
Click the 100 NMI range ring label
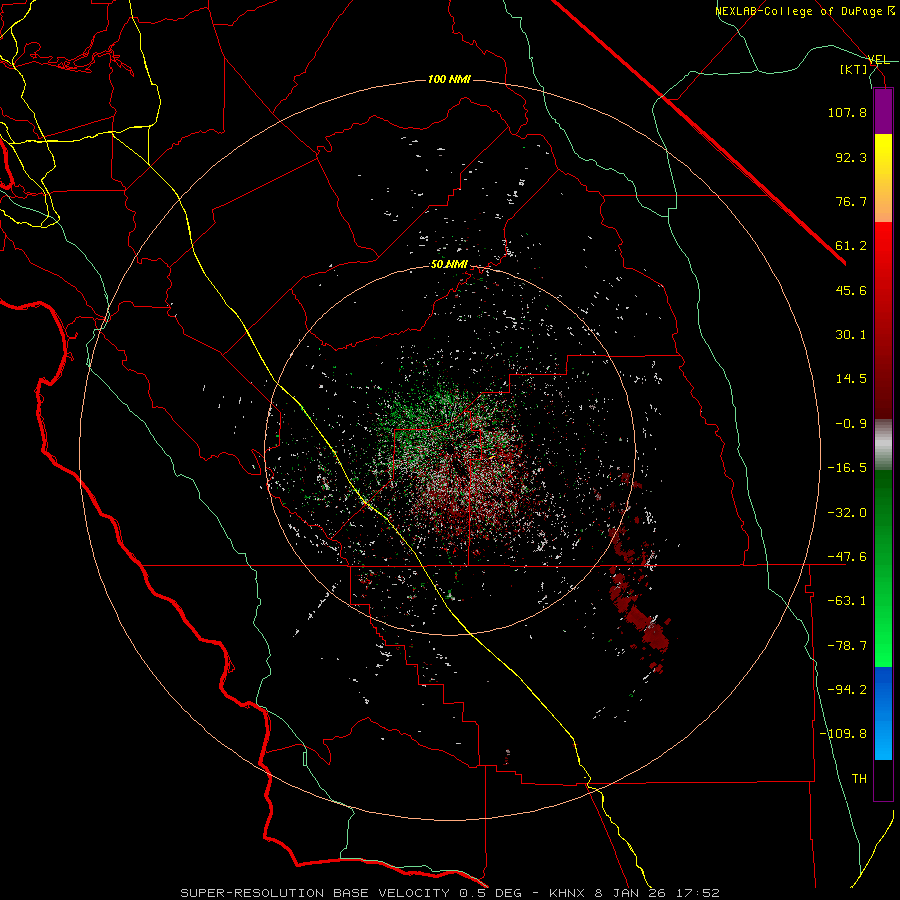point(449,79)
